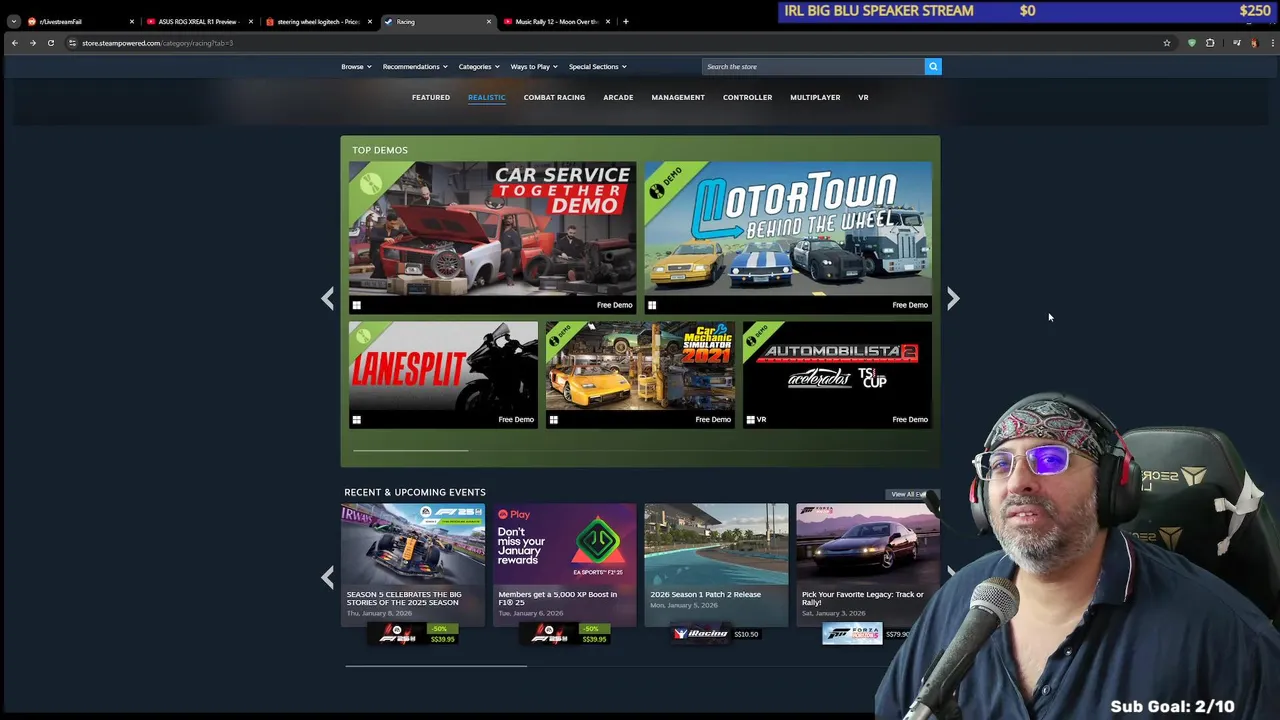Close the steering wheel logitech tab

tap(369, 21)
